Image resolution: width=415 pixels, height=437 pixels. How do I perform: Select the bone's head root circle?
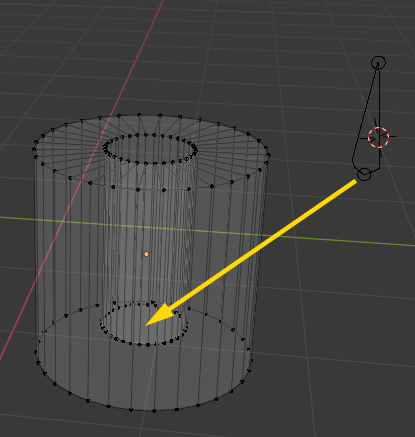point(364,174)
